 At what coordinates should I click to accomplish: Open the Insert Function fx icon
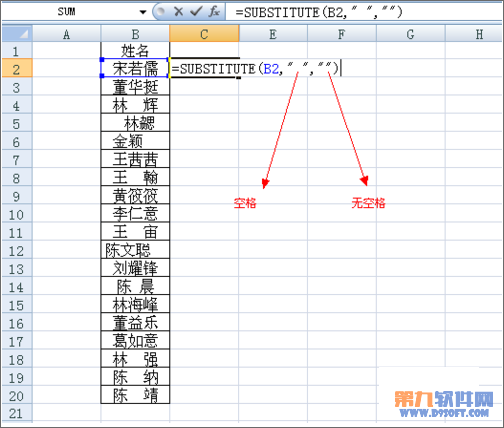pyautogui.click(x=214, y=12)
